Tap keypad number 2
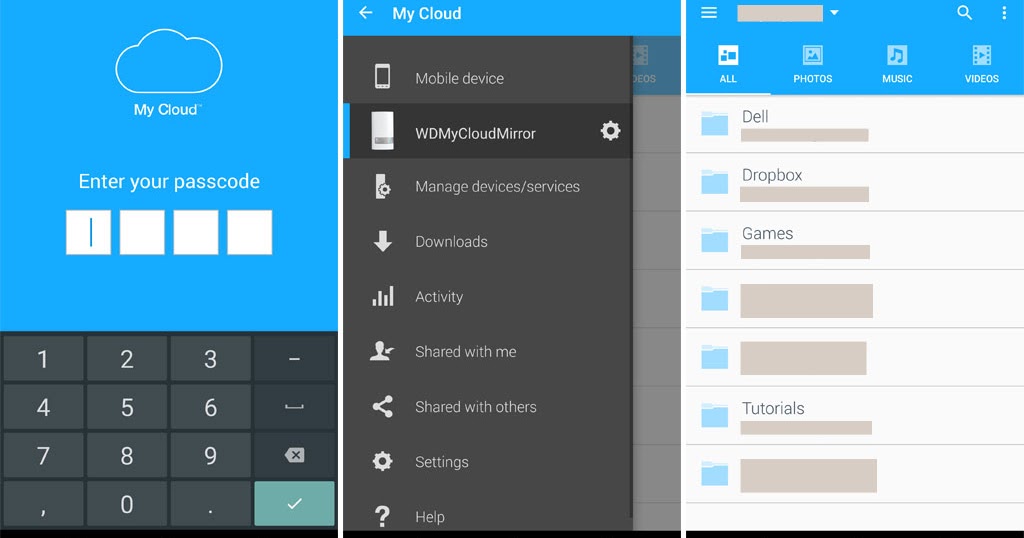1024x538 pixels. pyautogui.click(x=127, y=359)
